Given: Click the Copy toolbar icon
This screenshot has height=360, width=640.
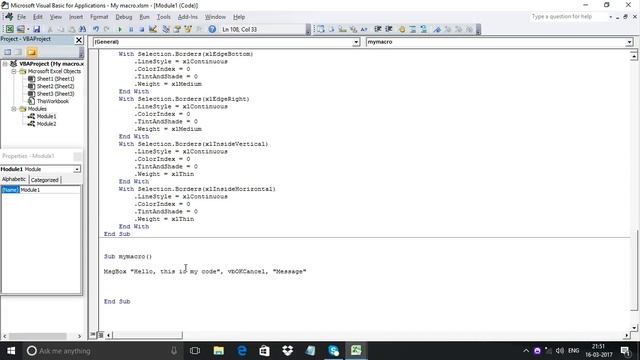Looking at the screenshot, I should (x=61, y=29).
